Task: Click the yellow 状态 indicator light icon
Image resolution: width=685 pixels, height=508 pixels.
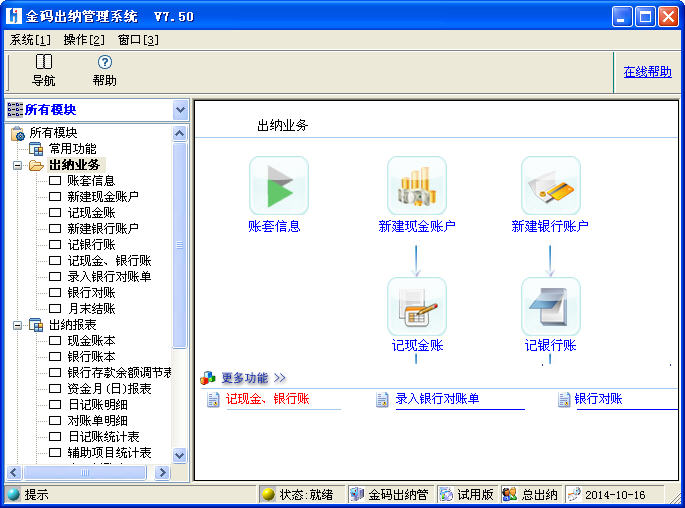Action: (x=268, y=494)
